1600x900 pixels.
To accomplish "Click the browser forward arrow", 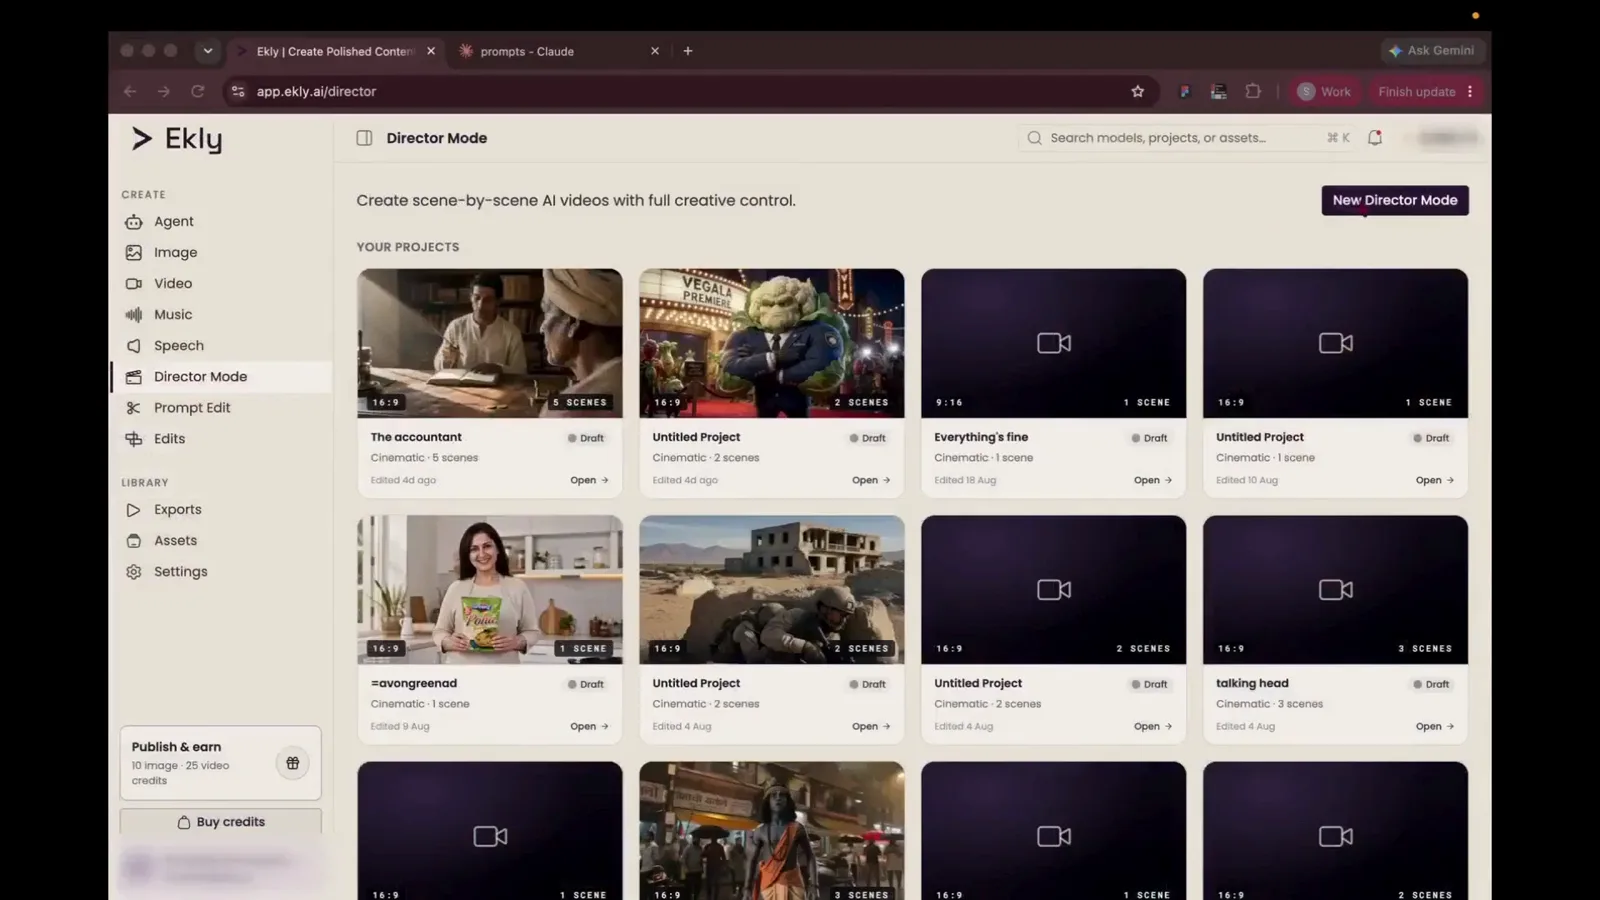I will 164,91.
